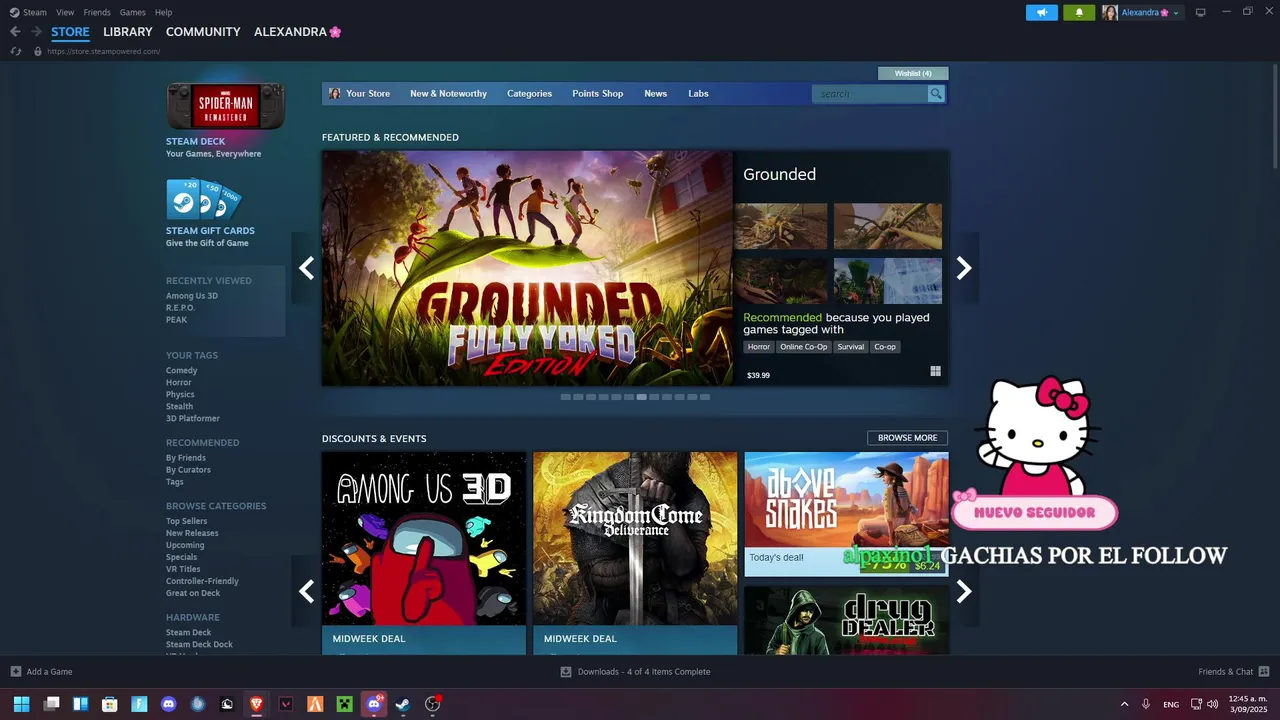1280x720 pixels.
Task: Open the Steam Gift Cards image
Action: [x=203, y=199]
